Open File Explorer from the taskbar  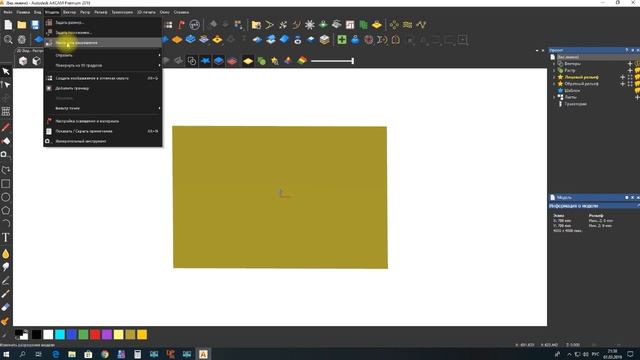coord(72,354)
